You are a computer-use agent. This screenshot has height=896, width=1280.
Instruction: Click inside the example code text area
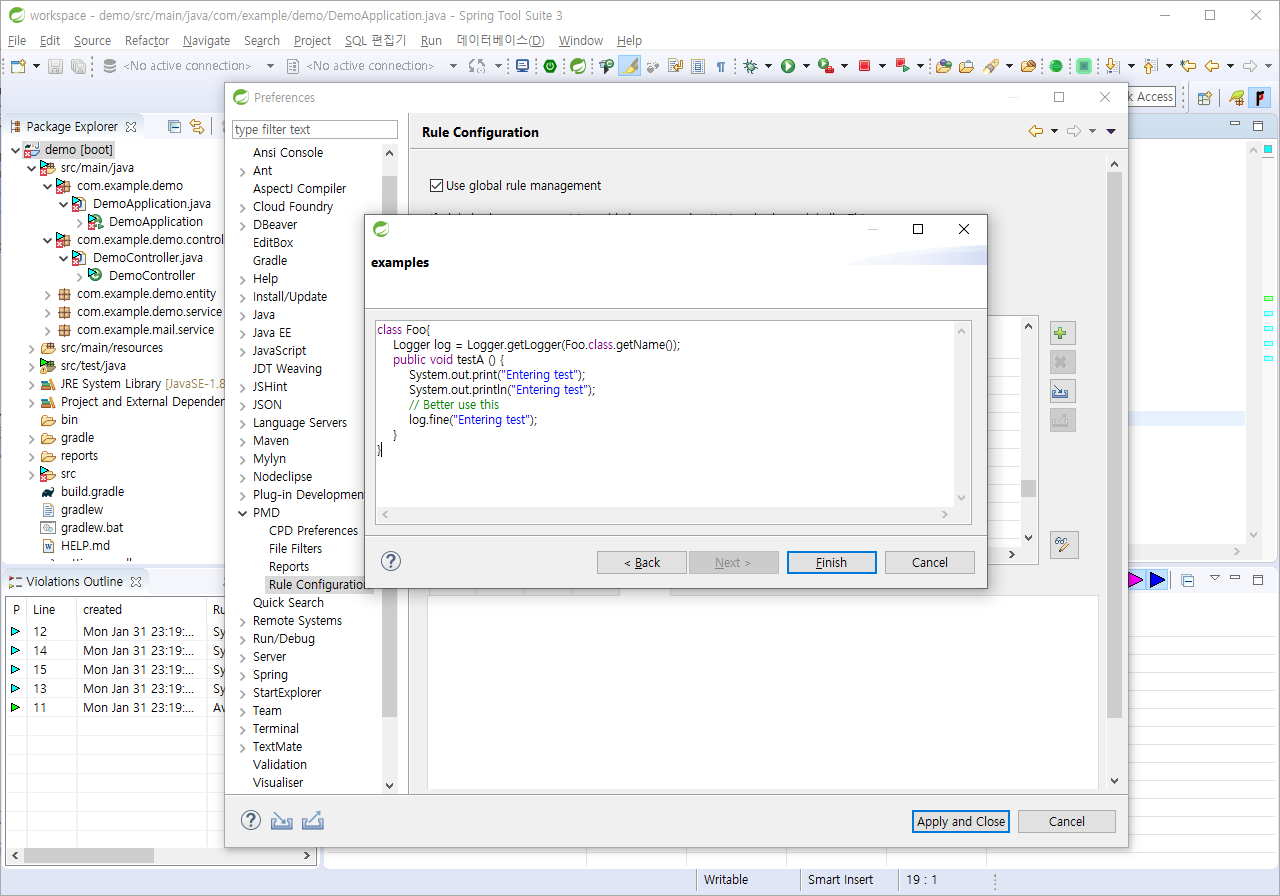(665, 414)
